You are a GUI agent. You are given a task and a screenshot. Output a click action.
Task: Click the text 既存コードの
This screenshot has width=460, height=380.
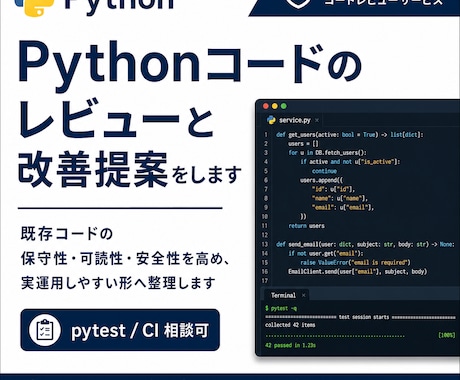(67, 234)
